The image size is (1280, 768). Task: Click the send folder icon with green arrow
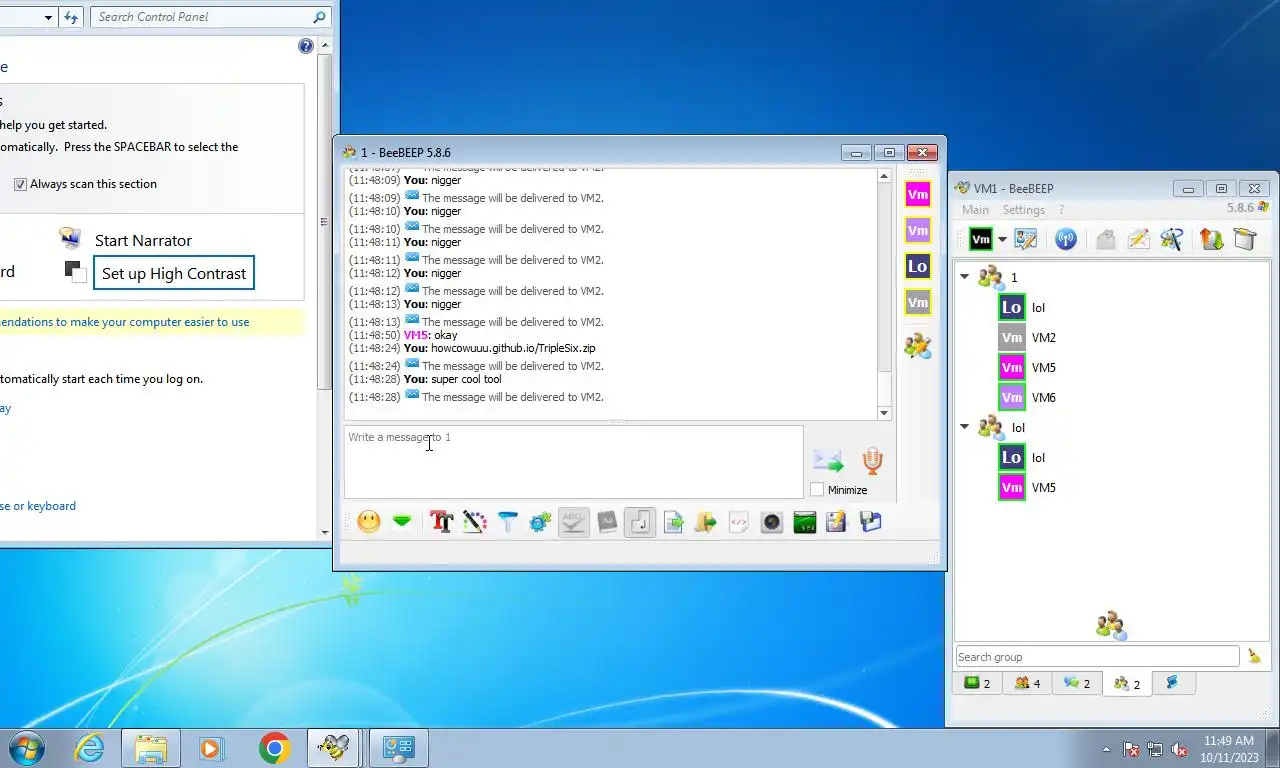[706, 522]
